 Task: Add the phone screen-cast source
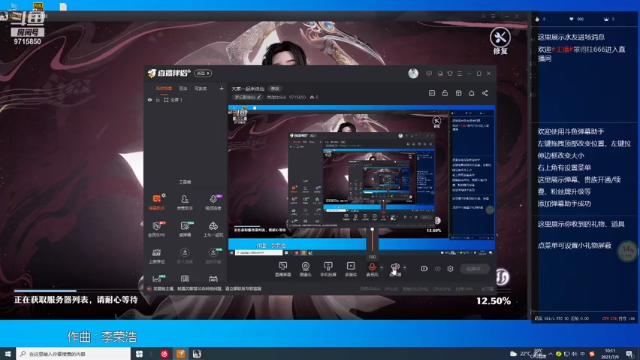coord(328,269)
